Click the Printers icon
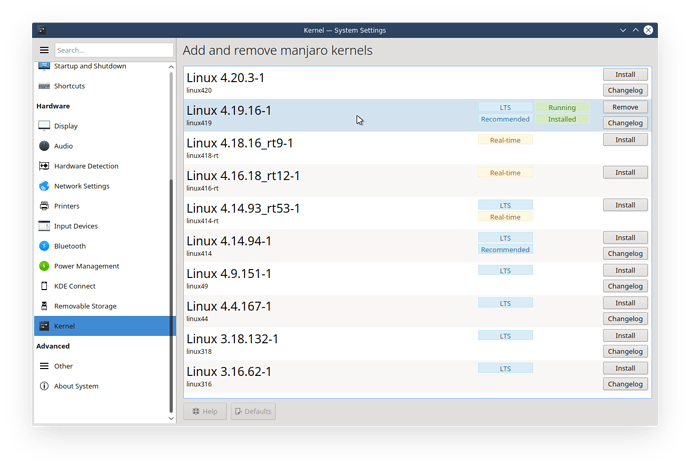Viewport: 690px width, 467px height. [x=44, y=206]
